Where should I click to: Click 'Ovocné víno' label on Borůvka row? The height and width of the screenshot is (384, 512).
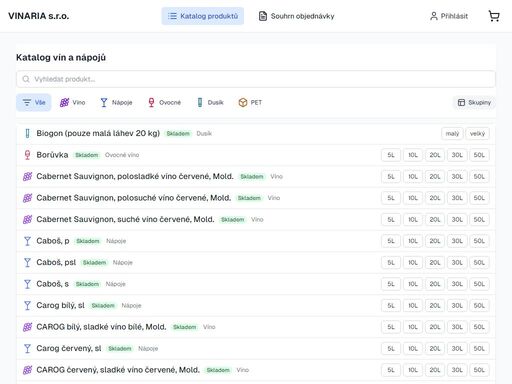(122, 155)
